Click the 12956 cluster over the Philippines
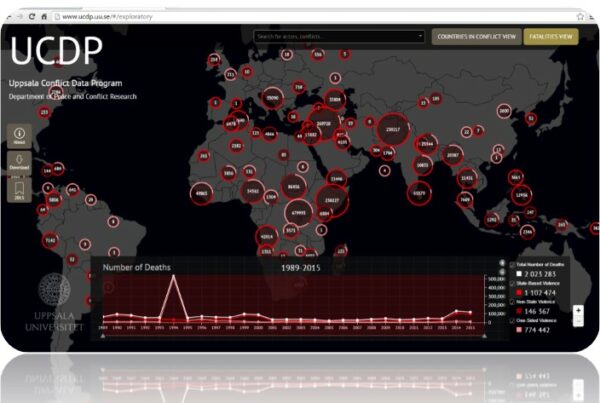The width and height of the screenshot is (600, 403). tap(521, 195)
